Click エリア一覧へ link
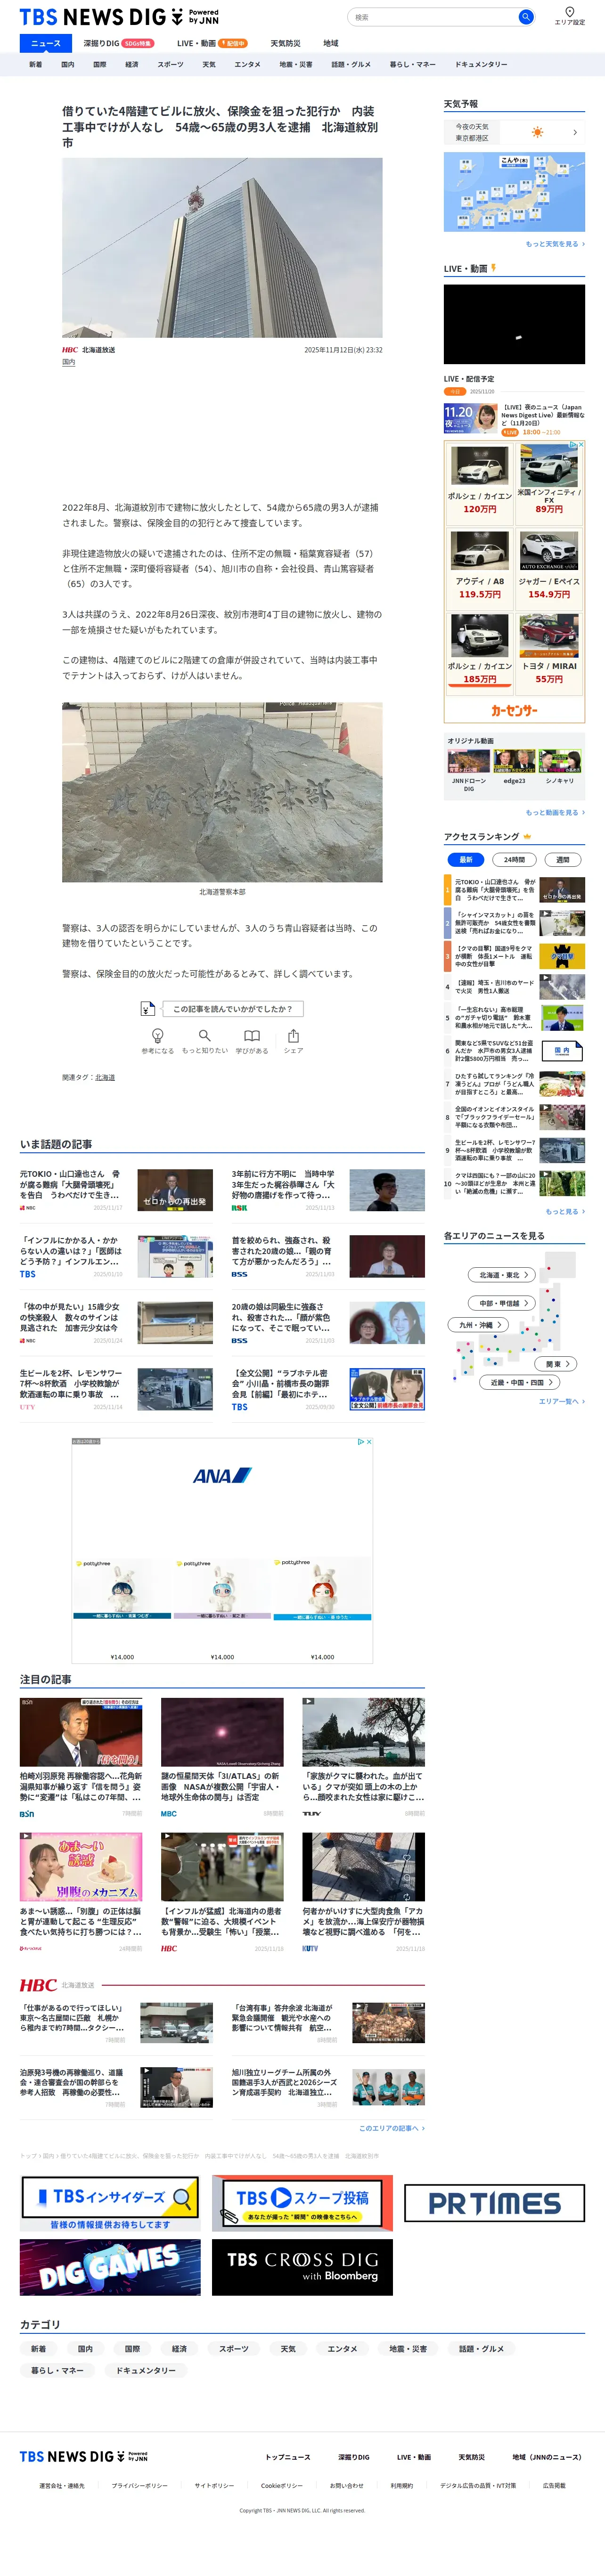This screenshot has width=605, height=2576. point(562,1401)
